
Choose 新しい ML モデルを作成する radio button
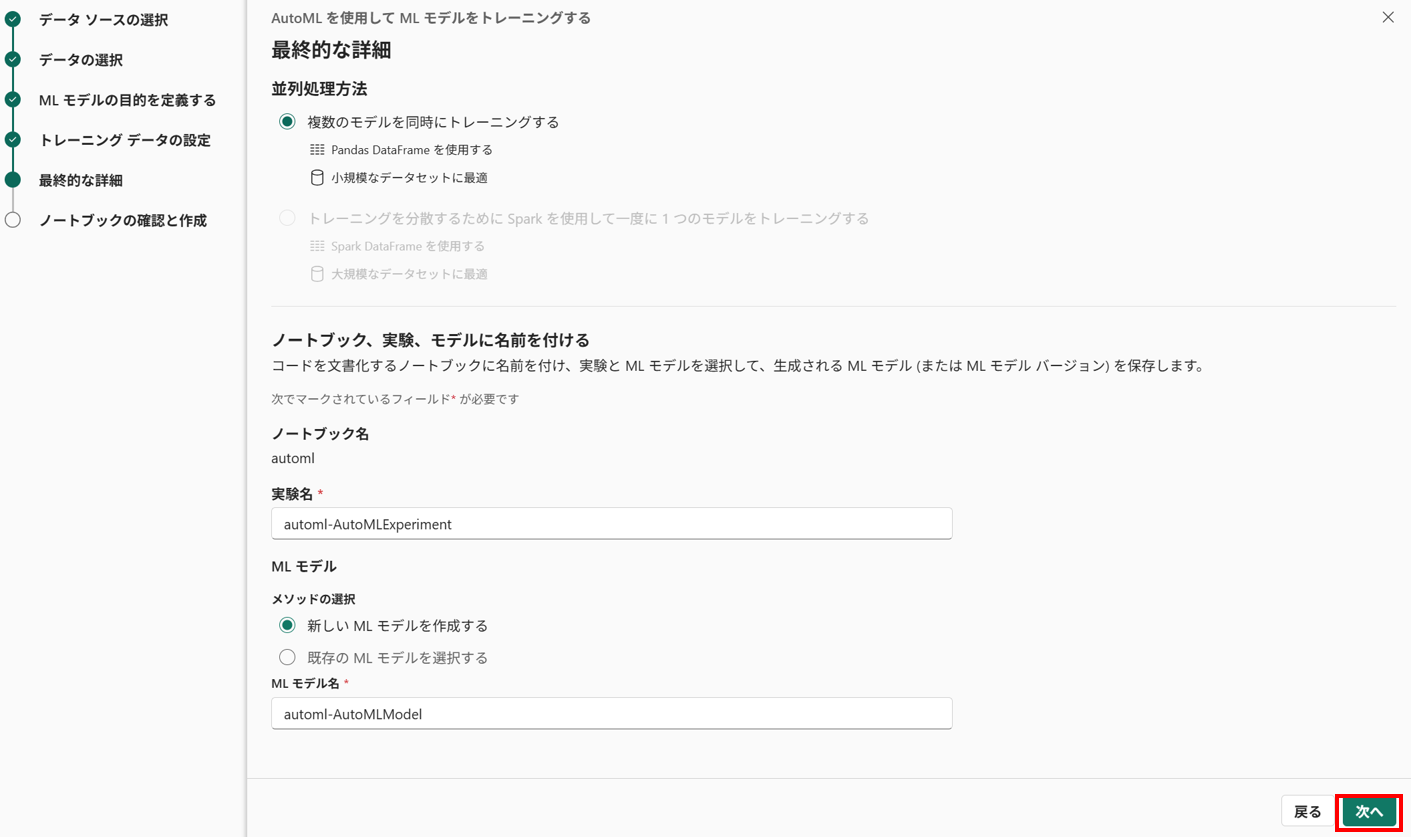[x=287, y=625]
